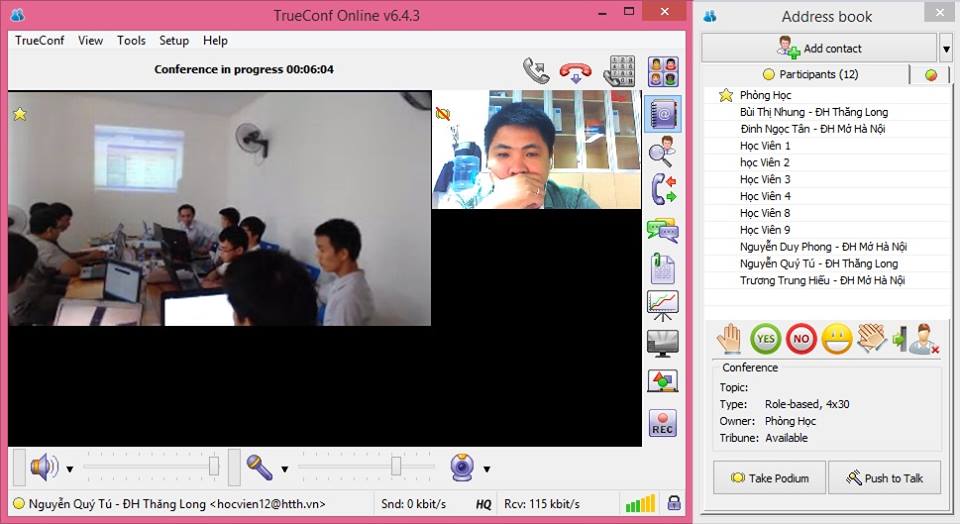Screen dimensions: 960x524
Task: Switch to the green-red status tab
Action: click(931, 75)
